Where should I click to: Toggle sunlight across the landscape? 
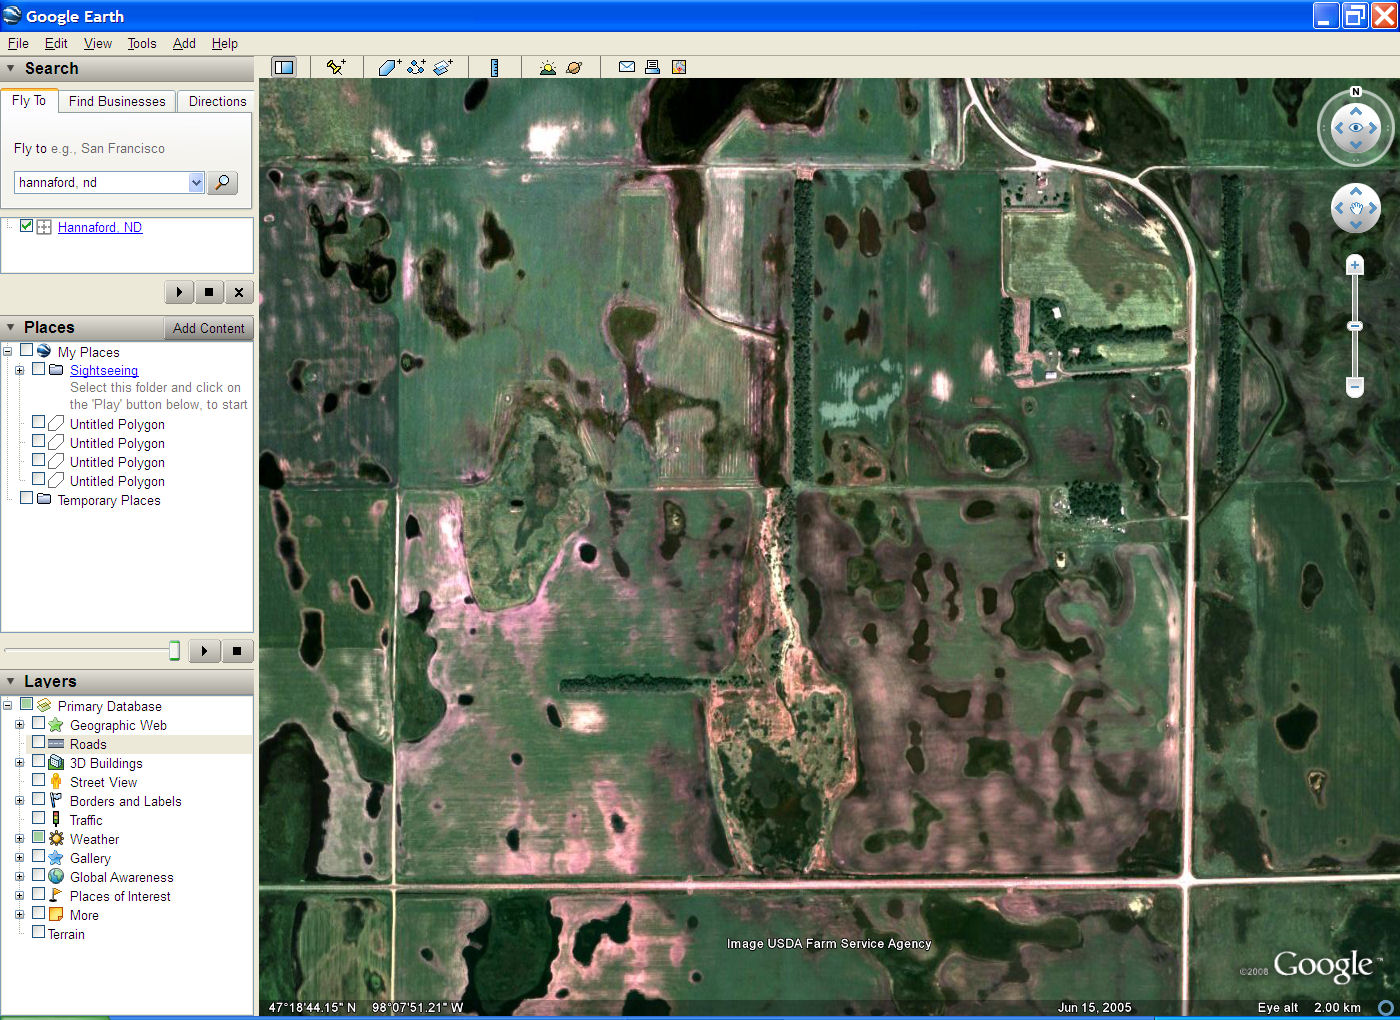tap(547, 67)
